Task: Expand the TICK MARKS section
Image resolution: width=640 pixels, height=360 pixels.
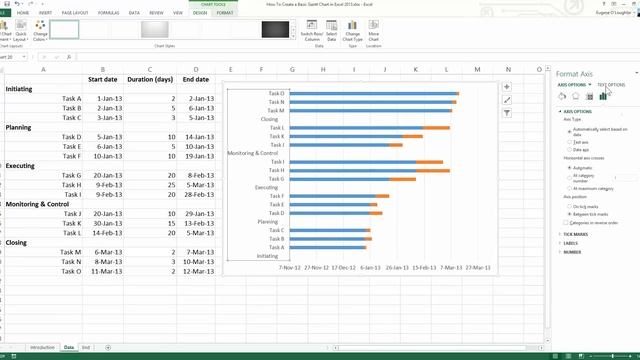Action: 560,234
